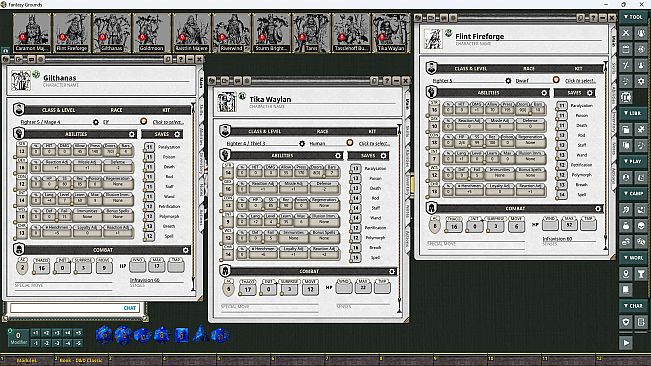
Task: Click 'Click to select' kit on Gilthanas sheet
Action: [168, 122]
